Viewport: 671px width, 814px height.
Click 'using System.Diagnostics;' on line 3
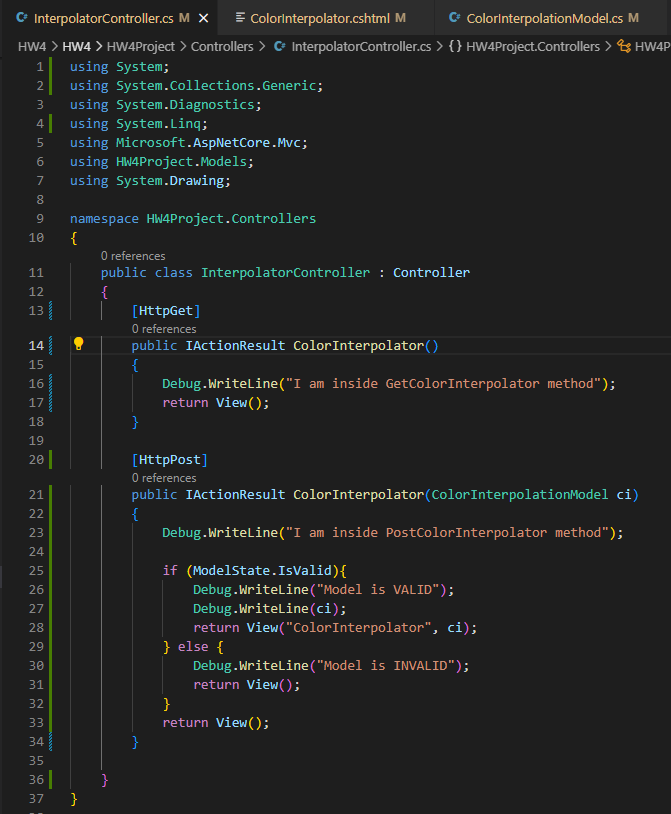pyautogui.click(x=166, y=105)
